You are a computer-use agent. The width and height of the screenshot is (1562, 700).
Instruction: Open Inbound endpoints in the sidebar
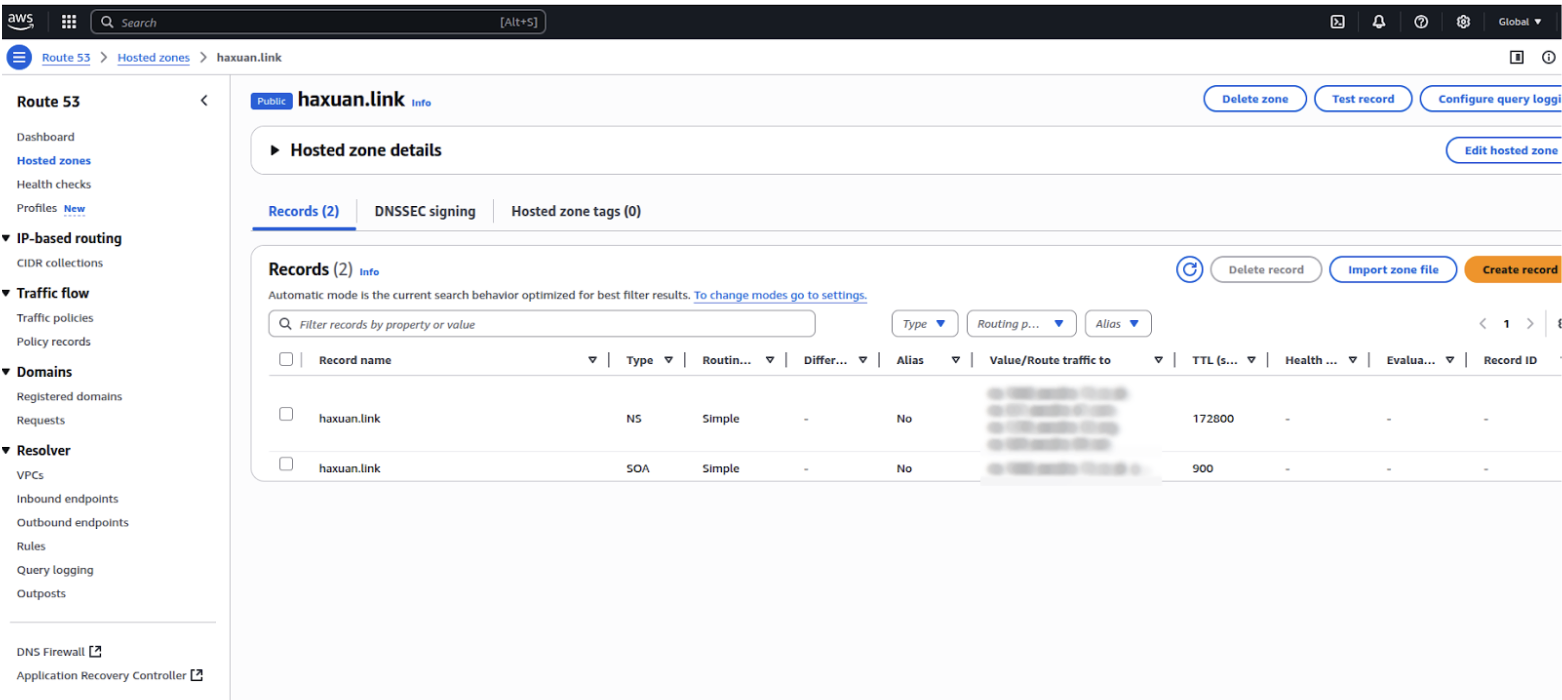[x=68, y=499]
